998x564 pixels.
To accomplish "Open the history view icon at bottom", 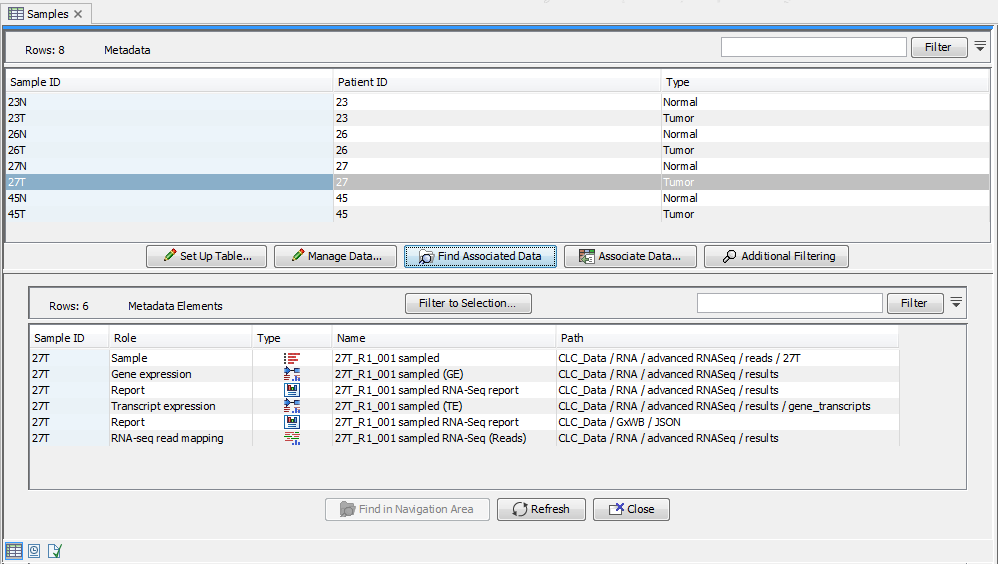I will point(34,550).
